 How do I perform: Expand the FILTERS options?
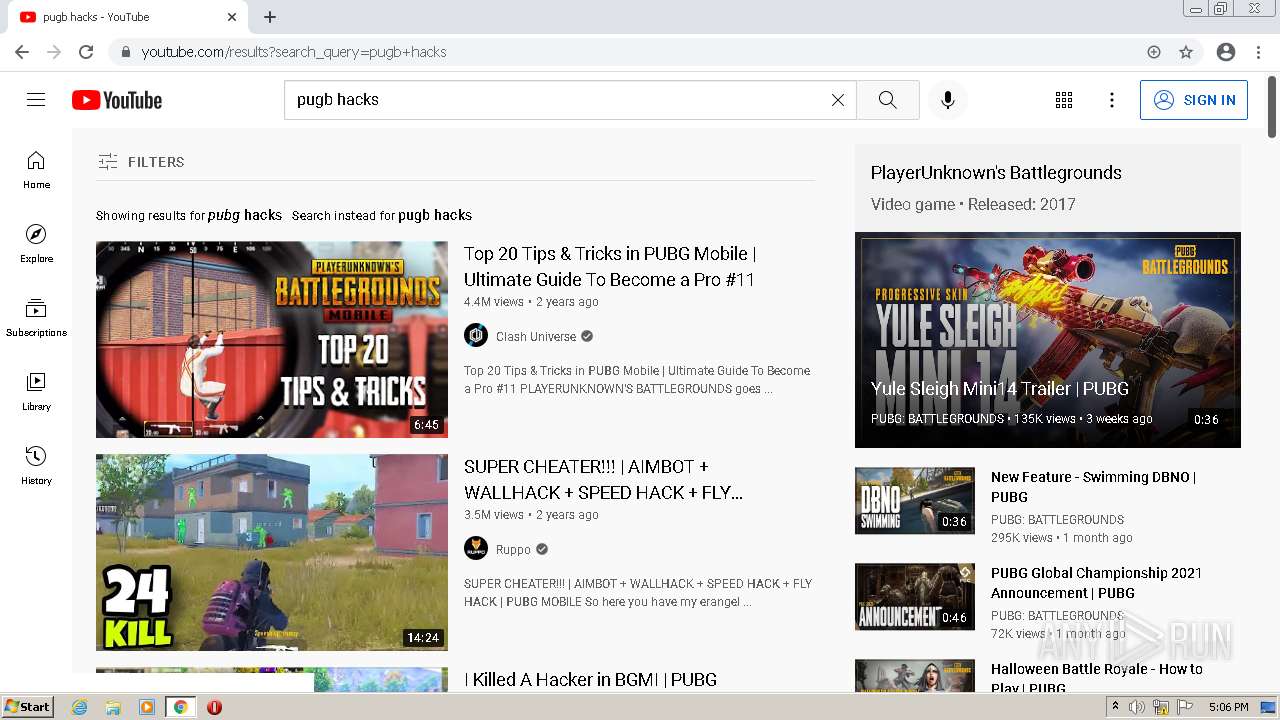[141, 162]
